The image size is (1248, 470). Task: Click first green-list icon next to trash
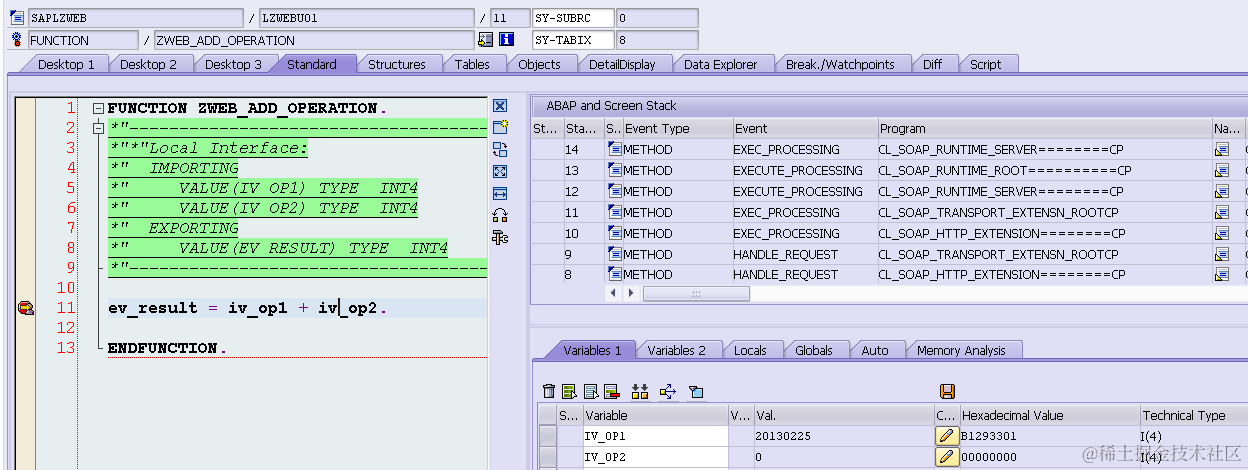(569, 391)
